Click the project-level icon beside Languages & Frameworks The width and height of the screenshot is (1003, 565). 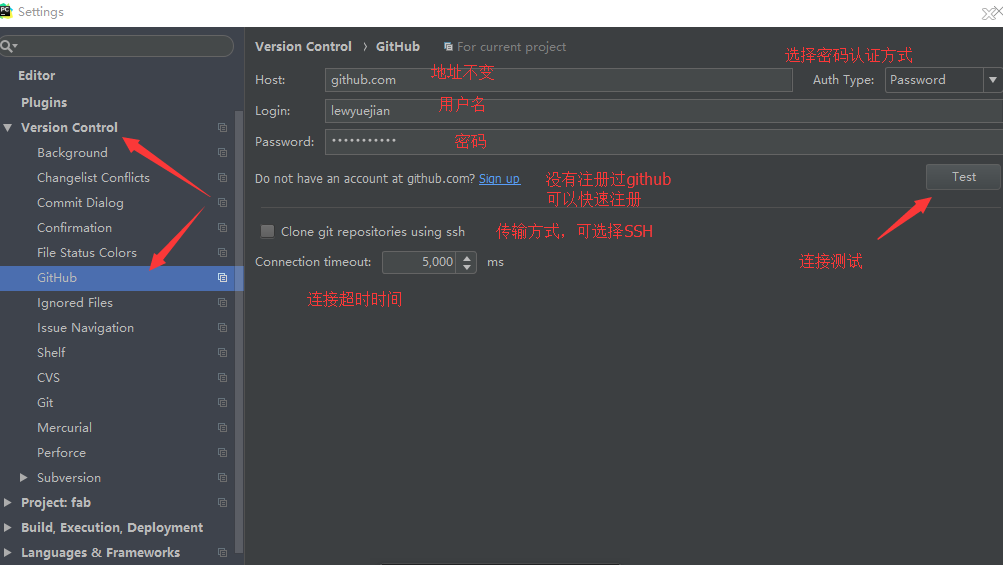(222, 552)
